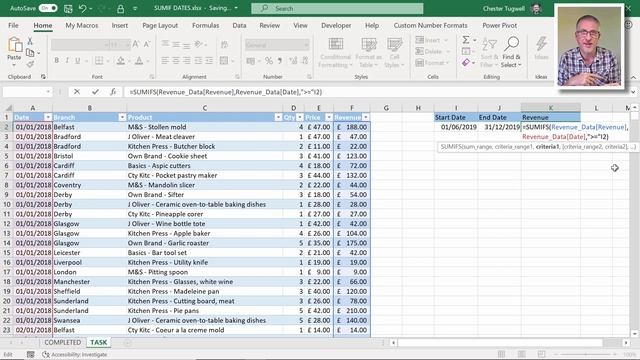Viewport: 640px width, 360px height.
Task: Select cell with Belfast in row 2
Action: point(89,127)
